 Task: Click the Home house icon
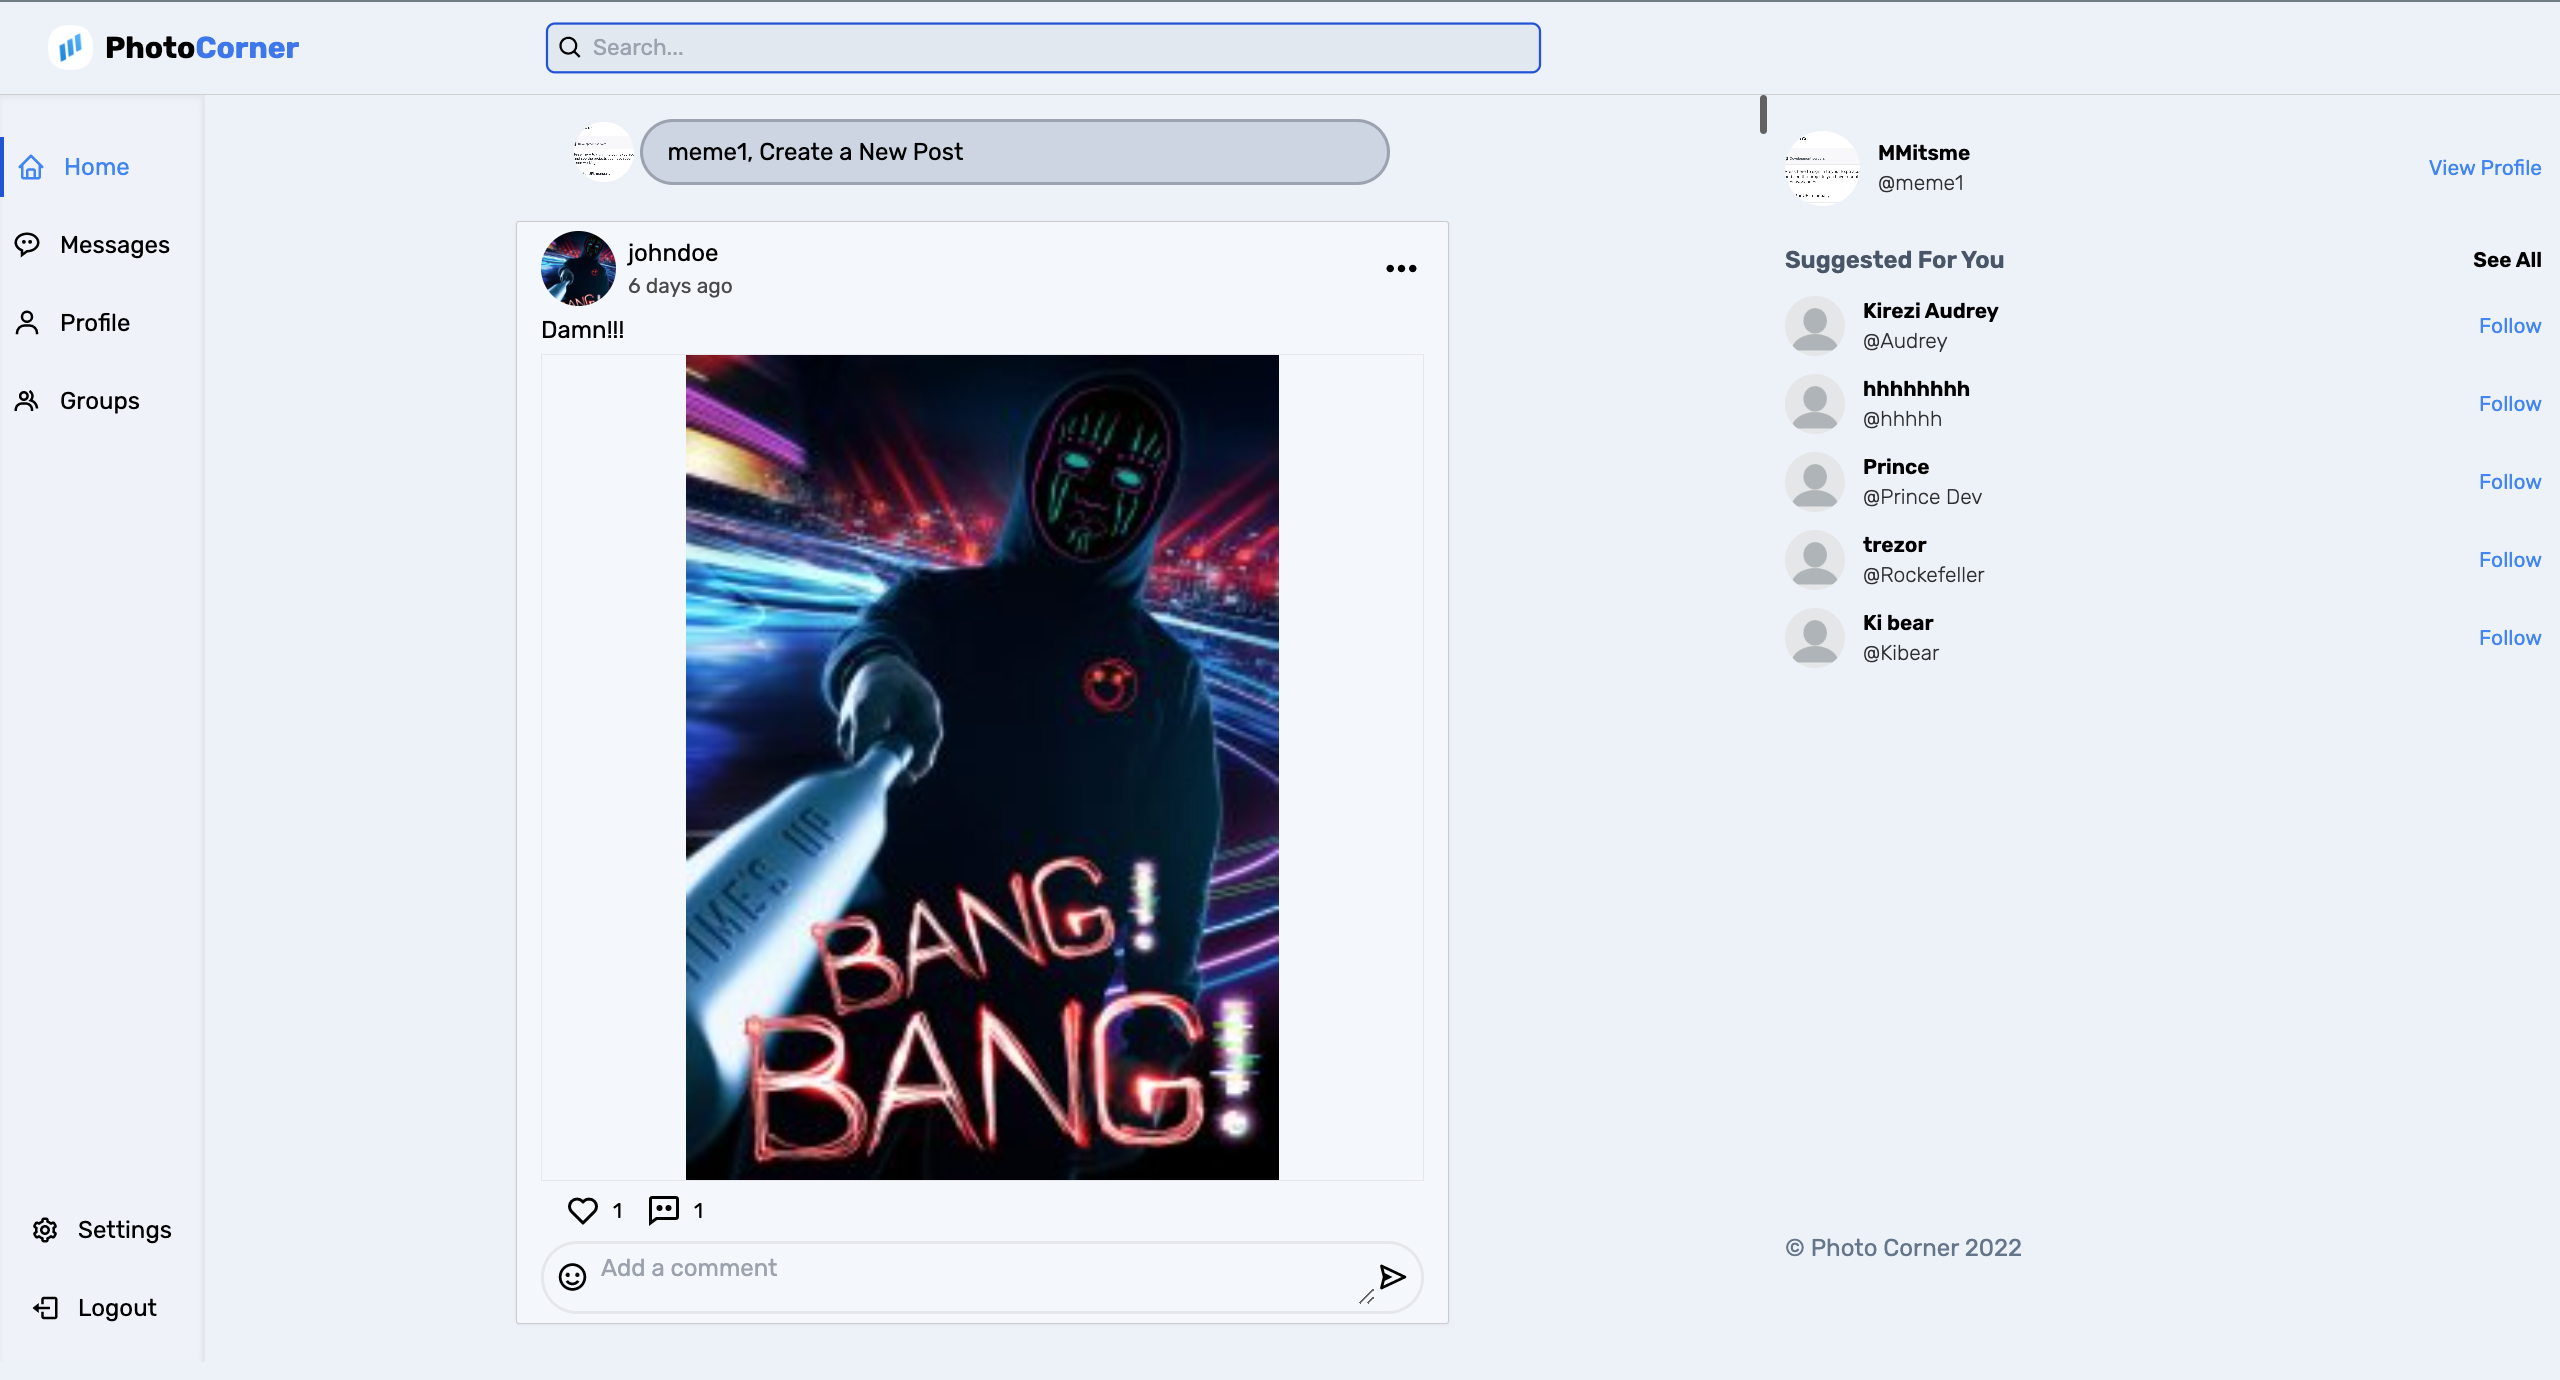pos(32,167)
